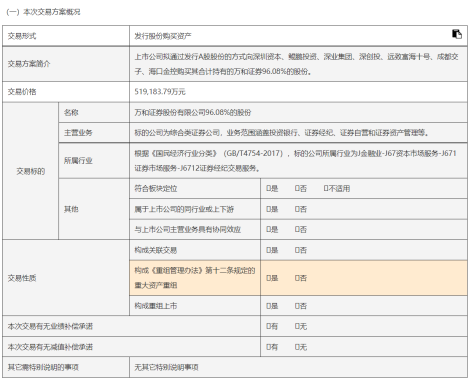Tick 否 for 构成重组上市
This screenshot has width=471, height=379.
[x=297, y=306]
